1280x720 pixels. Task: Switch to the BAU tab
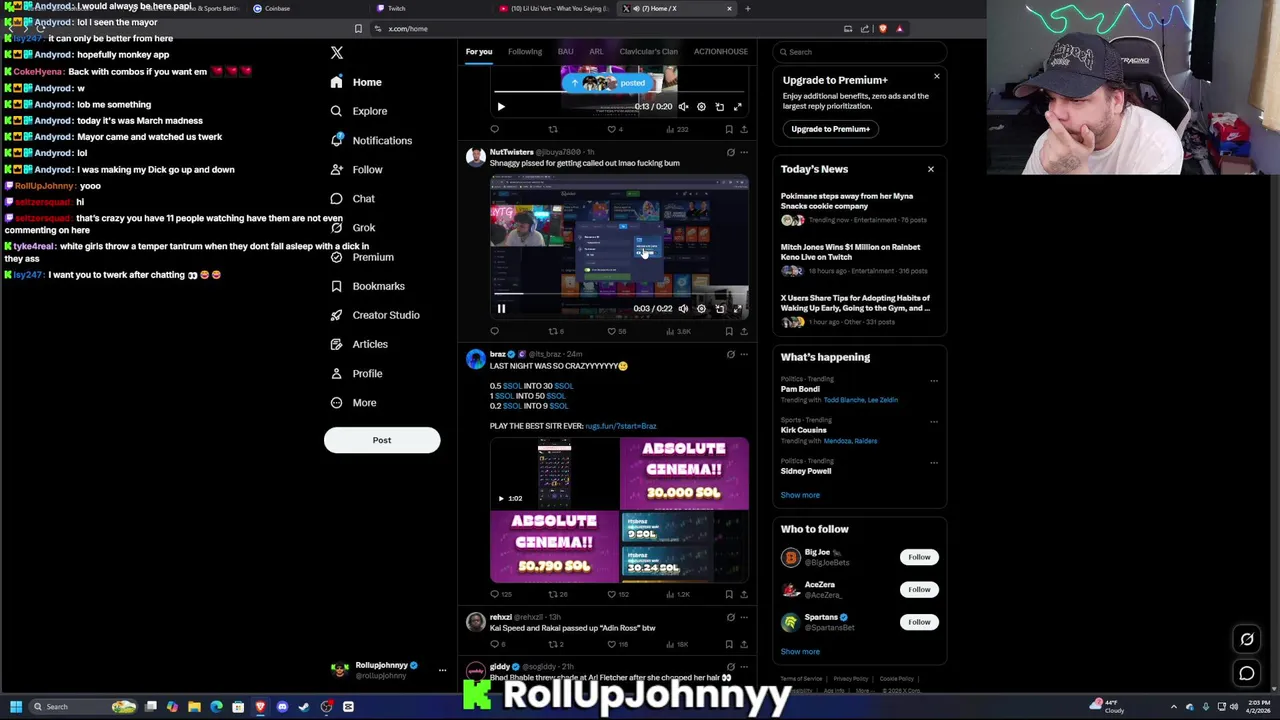coord(565,52)
